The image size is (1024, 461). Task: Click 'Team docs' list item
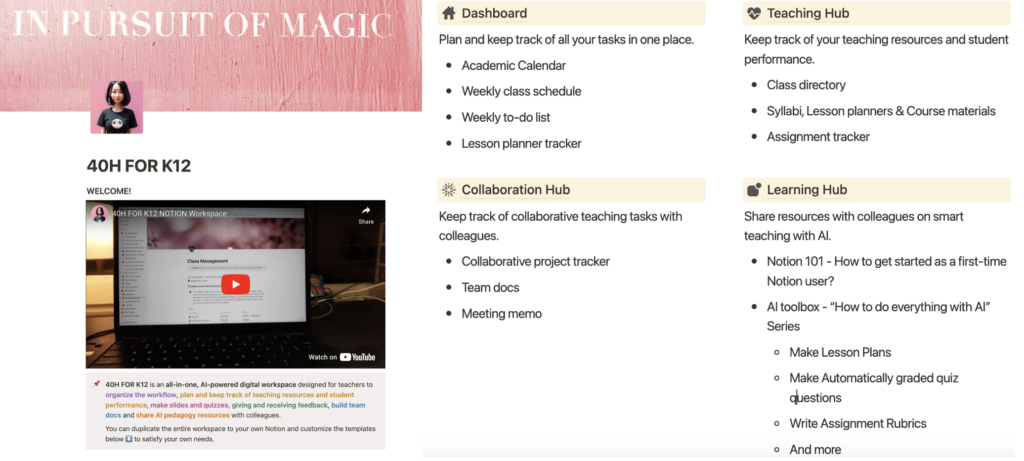click(x=490, y=287)
